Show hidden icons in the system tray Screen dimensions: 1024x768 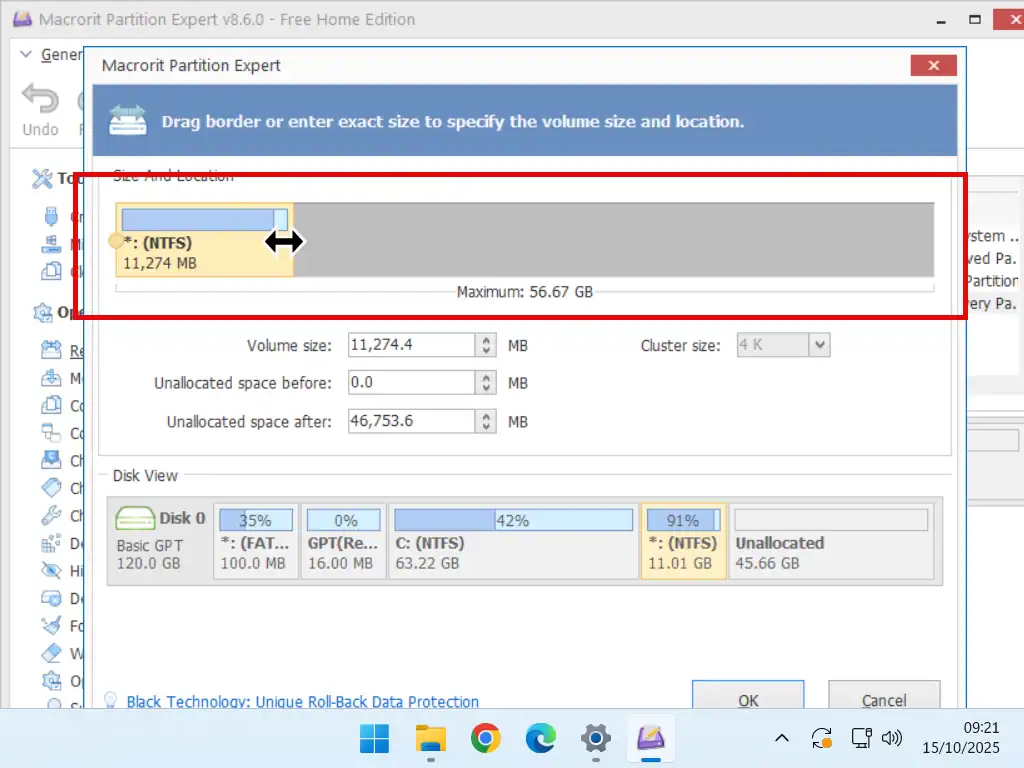782,739
